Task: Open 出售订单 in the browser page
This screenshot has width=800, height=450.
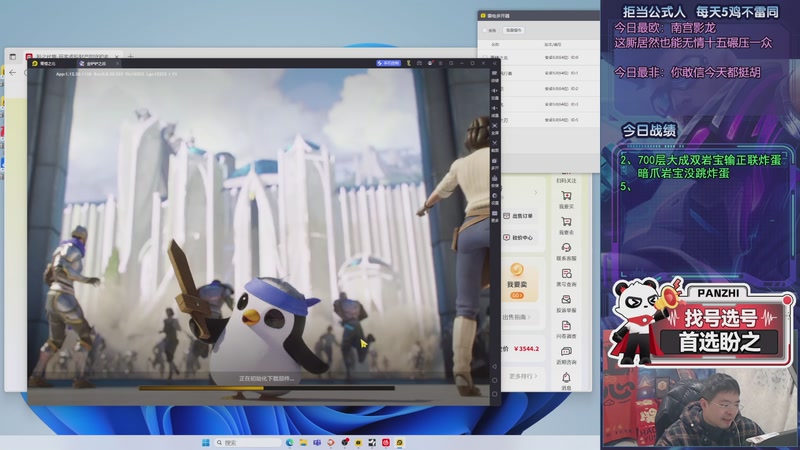Action: (x=518, y=216)
